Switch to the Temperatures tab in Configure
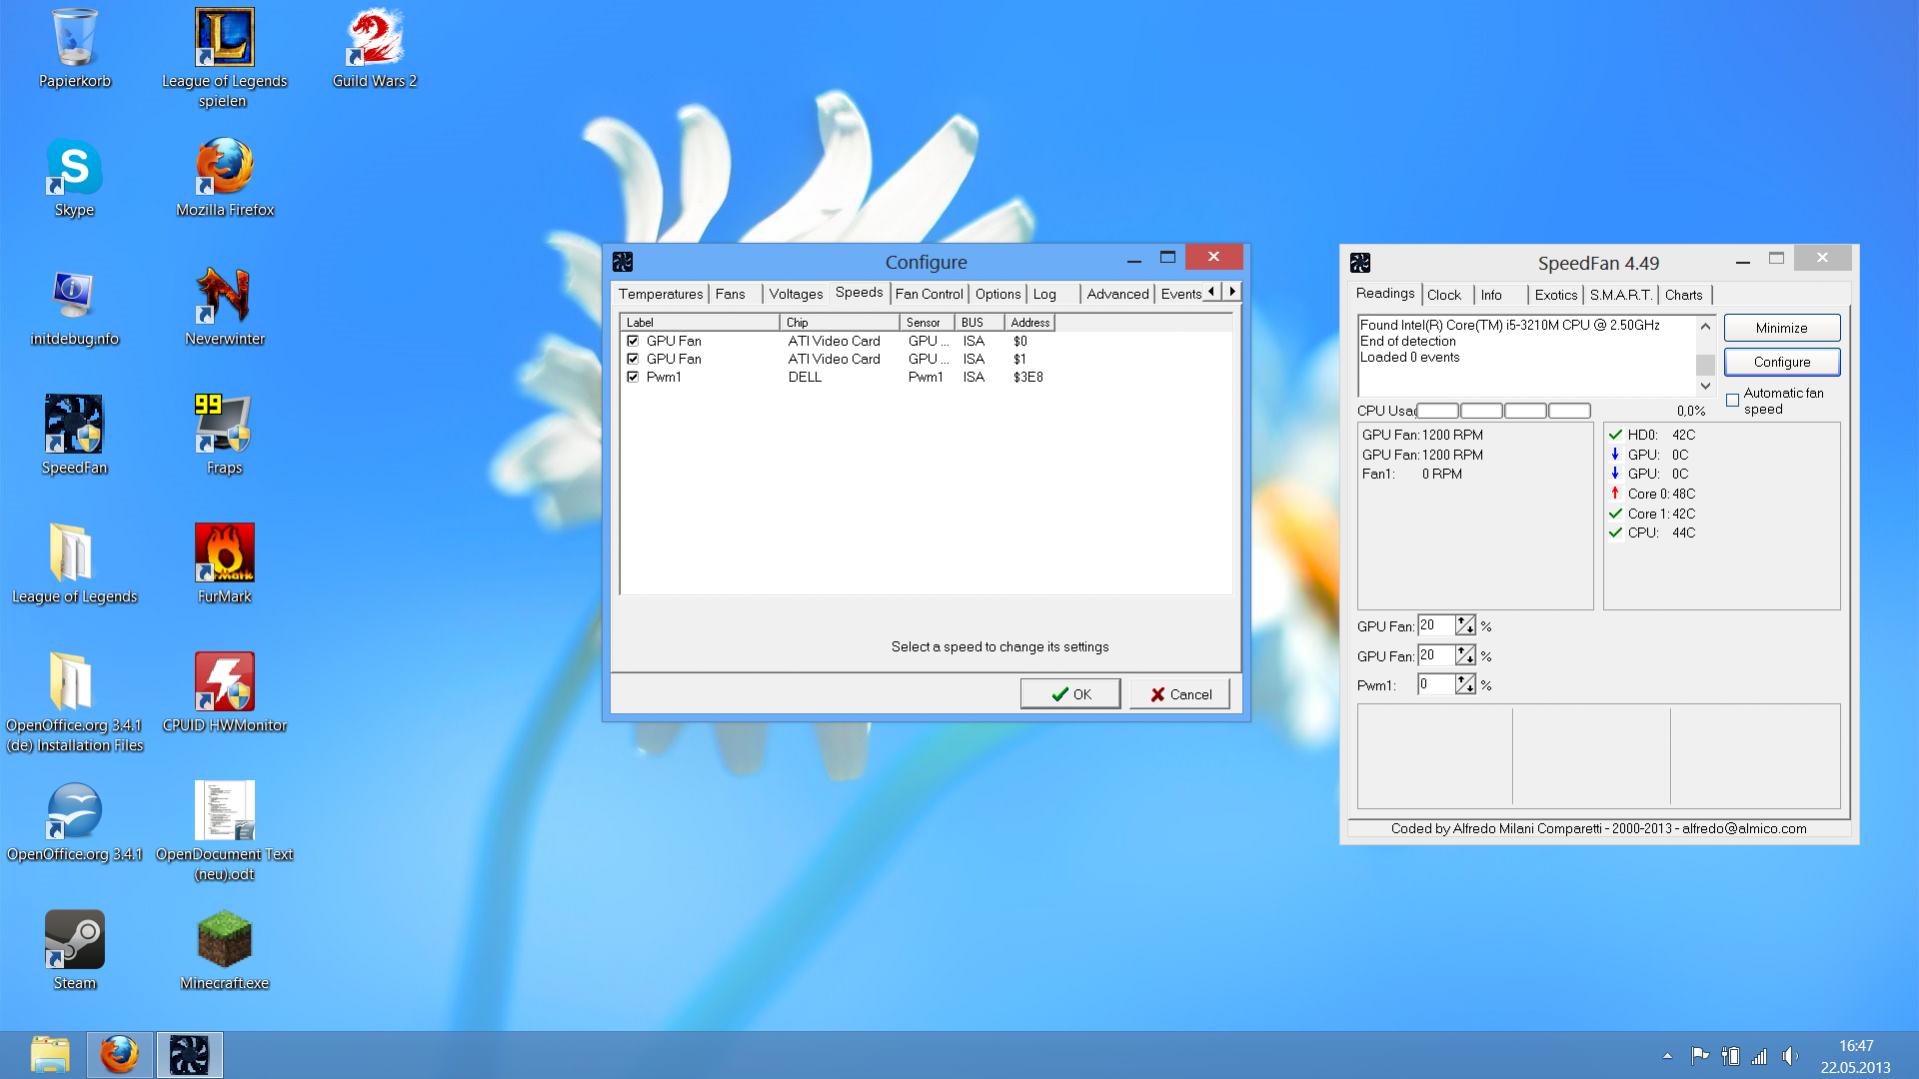Viewport: 1919px width, 1079px height. click(x=660, y=294)
